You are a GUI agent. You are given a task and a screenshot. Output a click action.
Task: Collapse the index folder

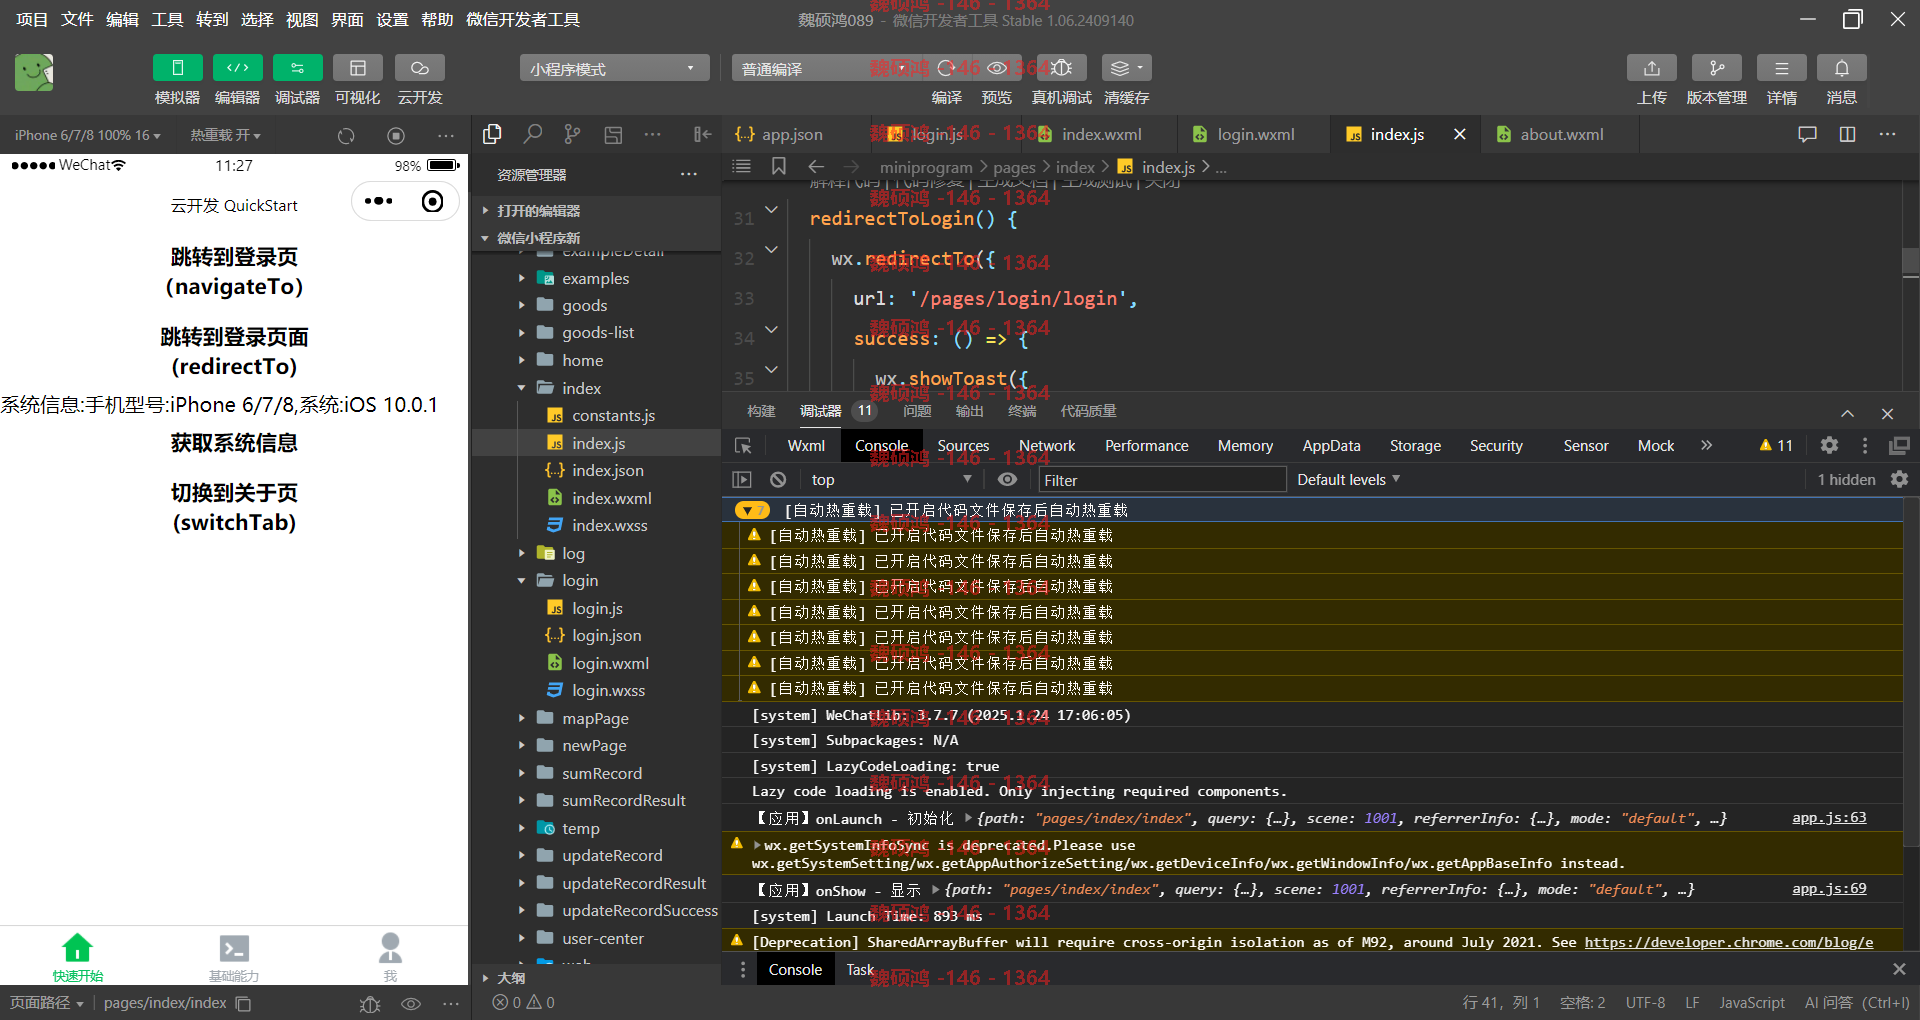click(x=597, y=388)
